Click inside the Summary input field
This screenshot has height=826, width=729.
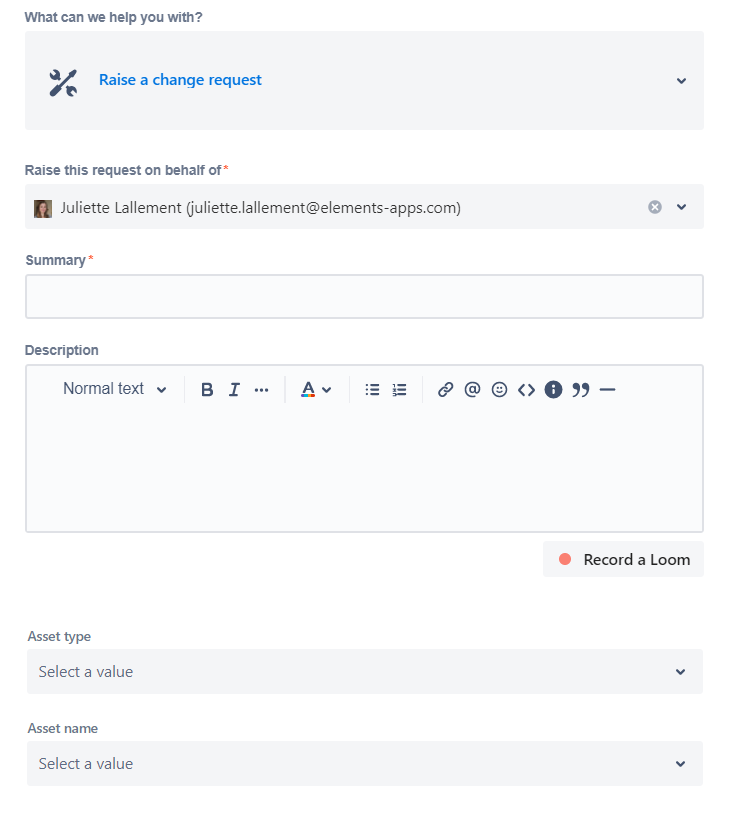pos(364,295)
